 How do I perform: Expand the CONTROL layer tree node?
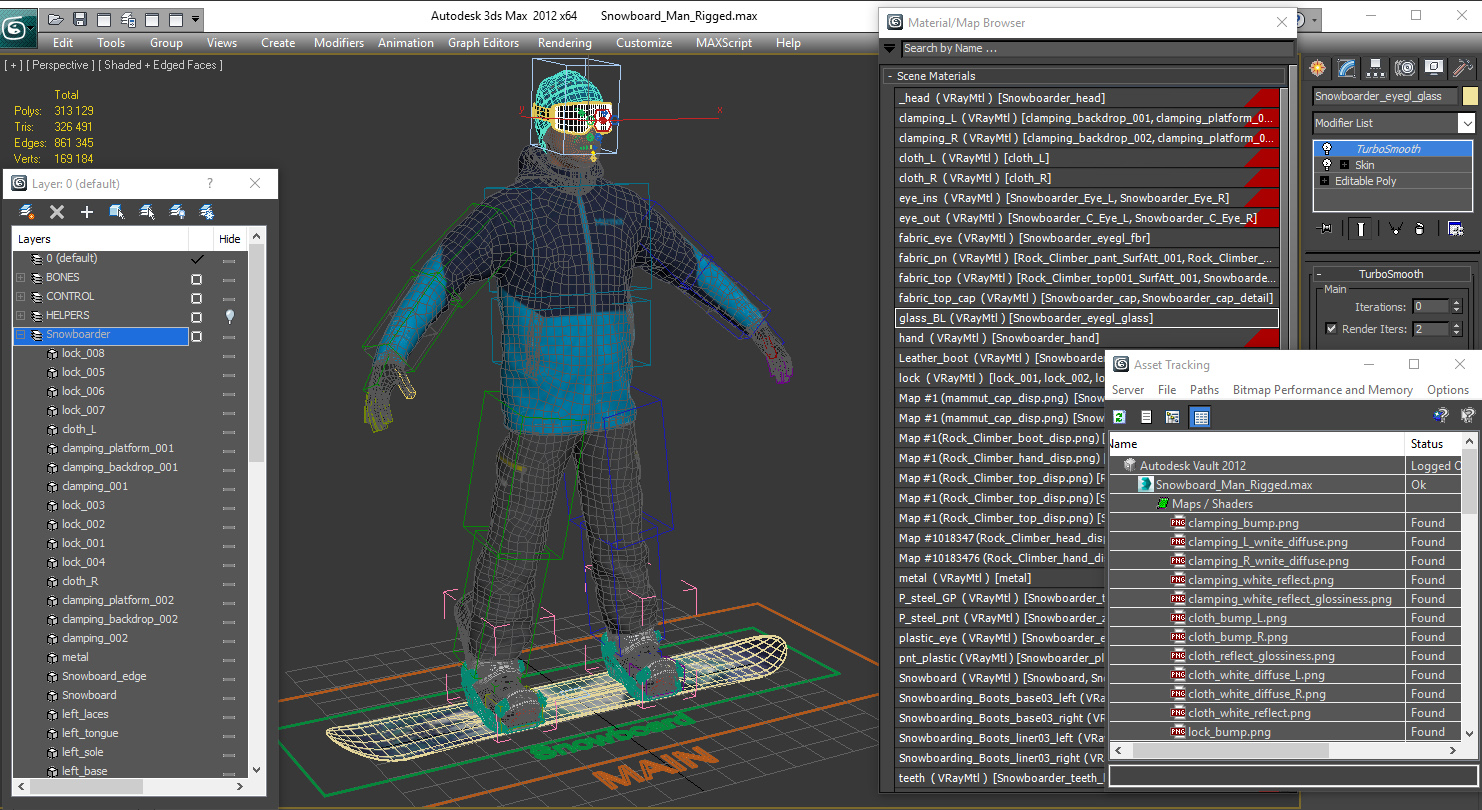click(20, 297)
